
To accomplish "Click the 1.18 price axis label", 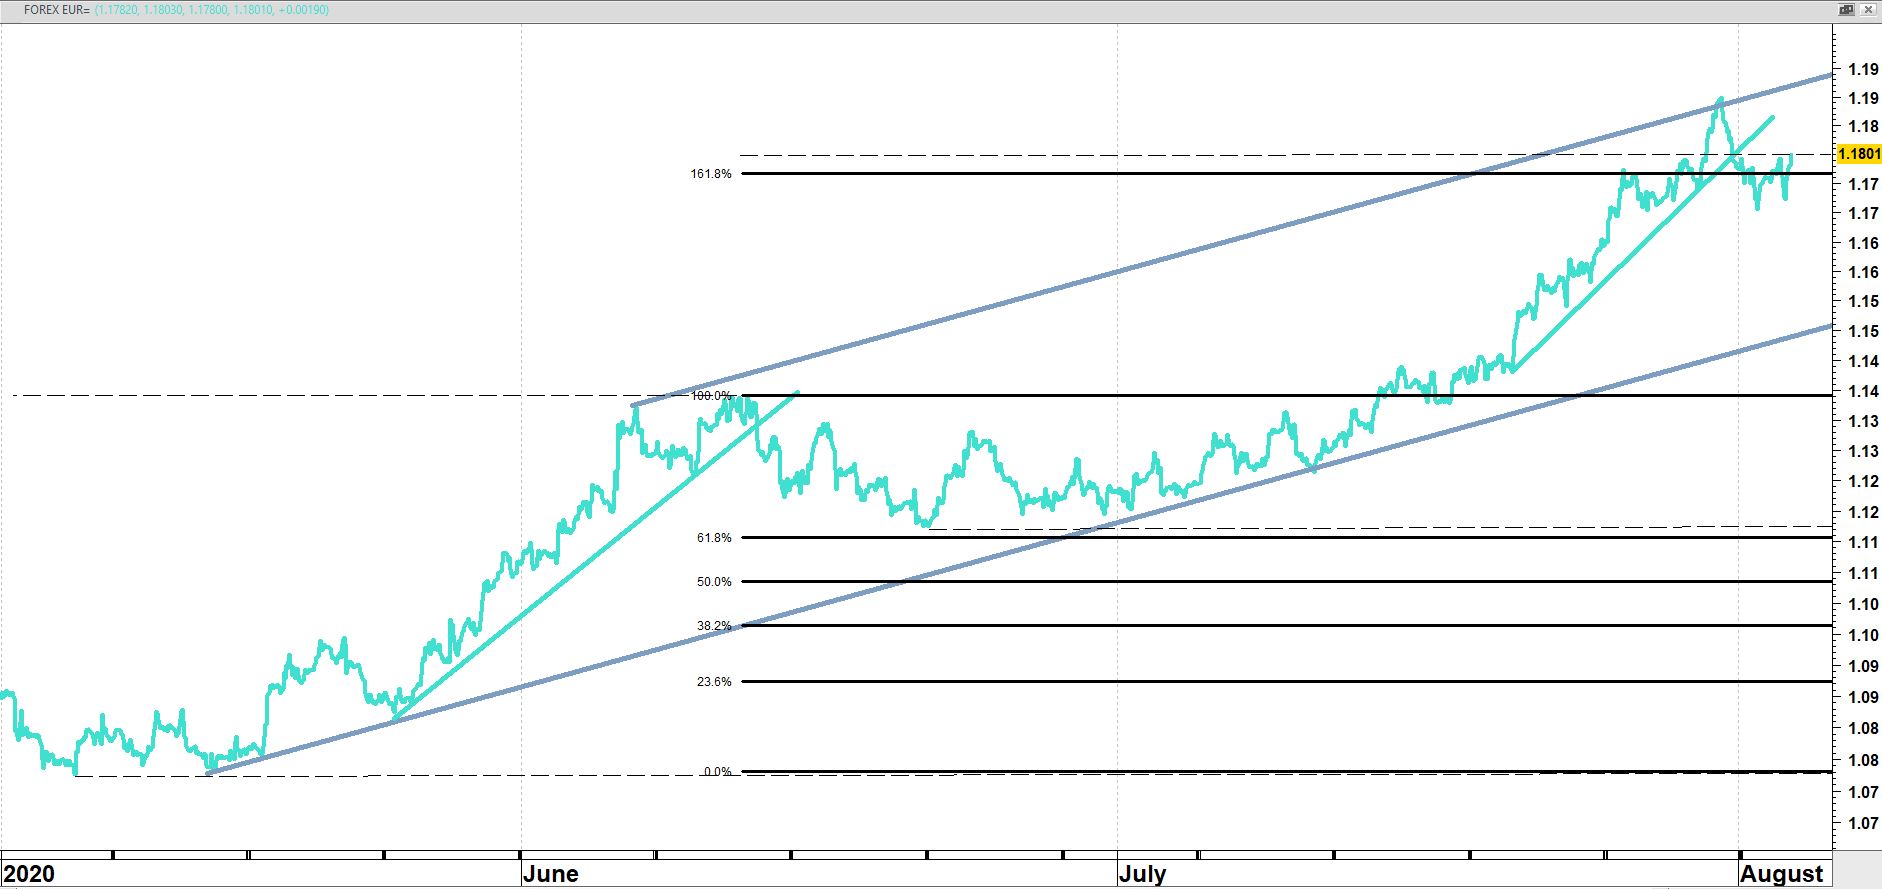I will [x=1862, y=126].
